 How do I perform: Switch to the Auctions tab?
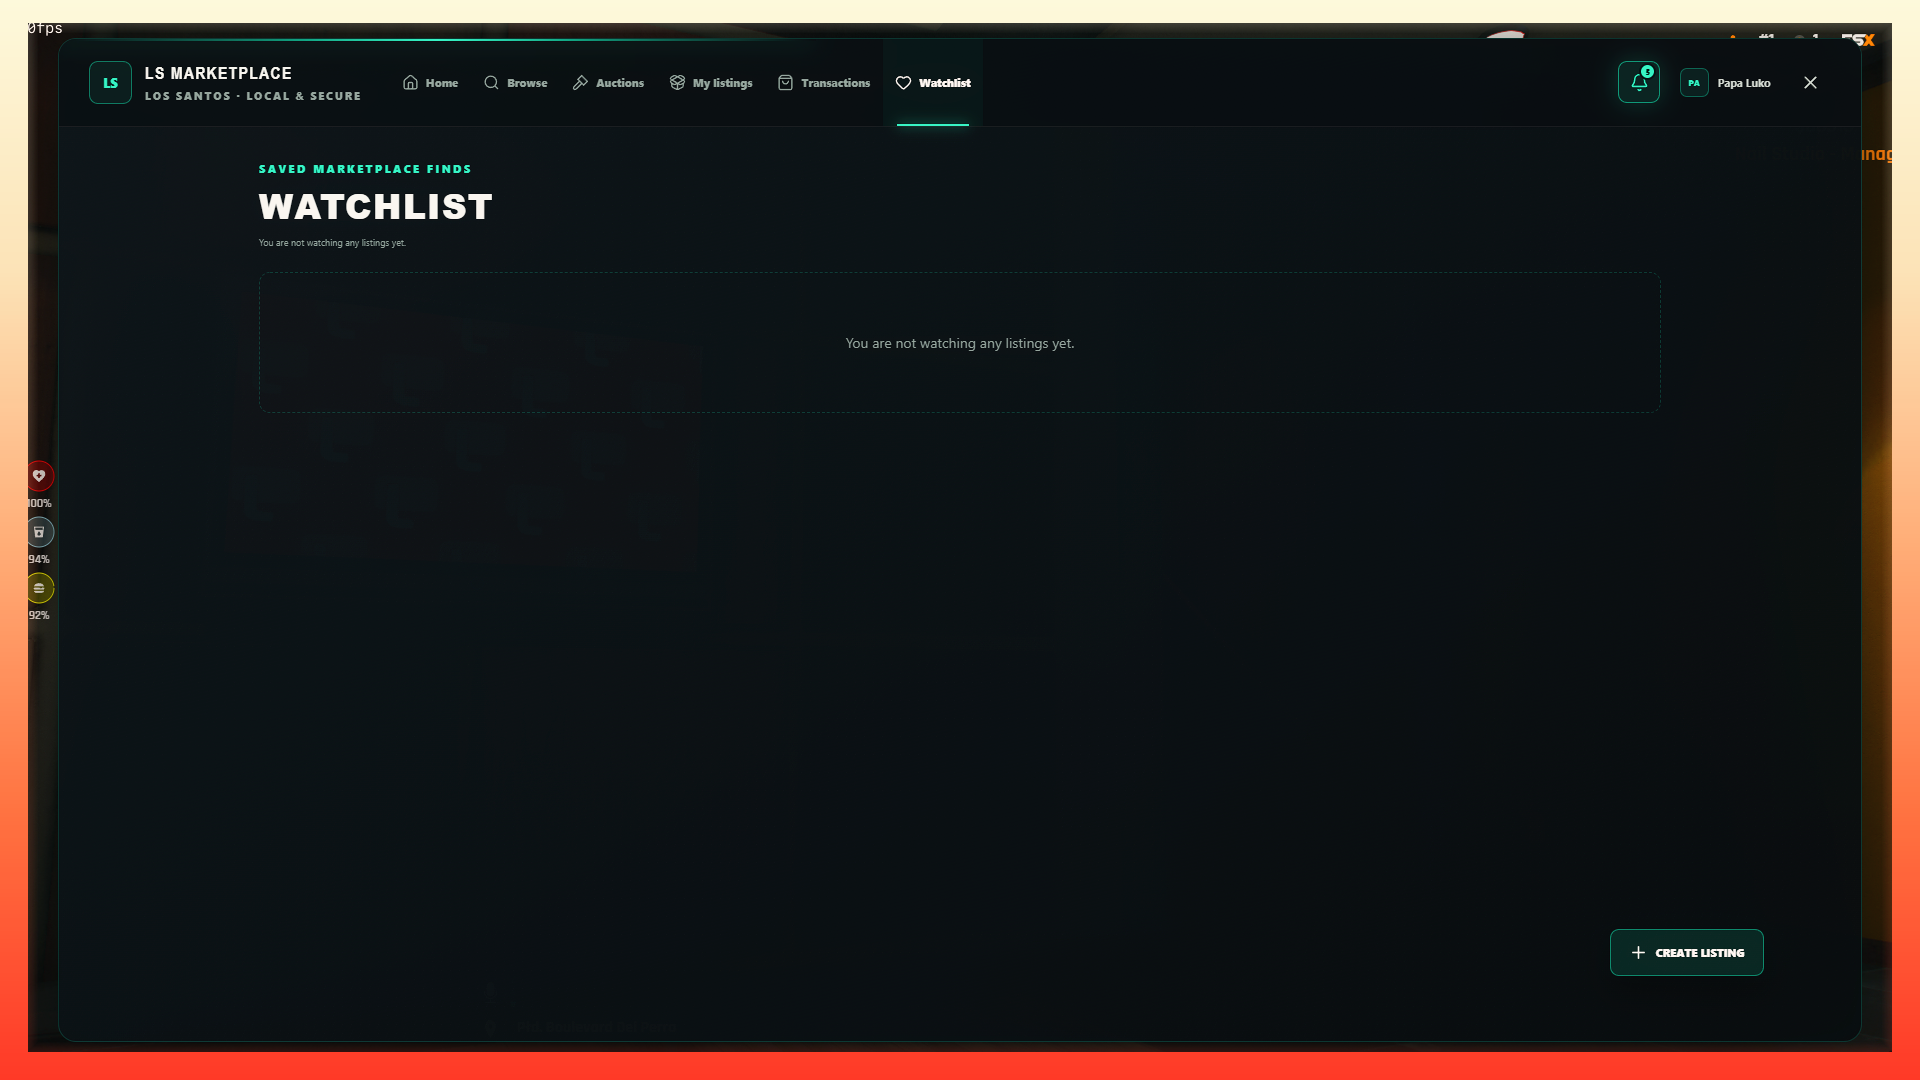point(608,83)
